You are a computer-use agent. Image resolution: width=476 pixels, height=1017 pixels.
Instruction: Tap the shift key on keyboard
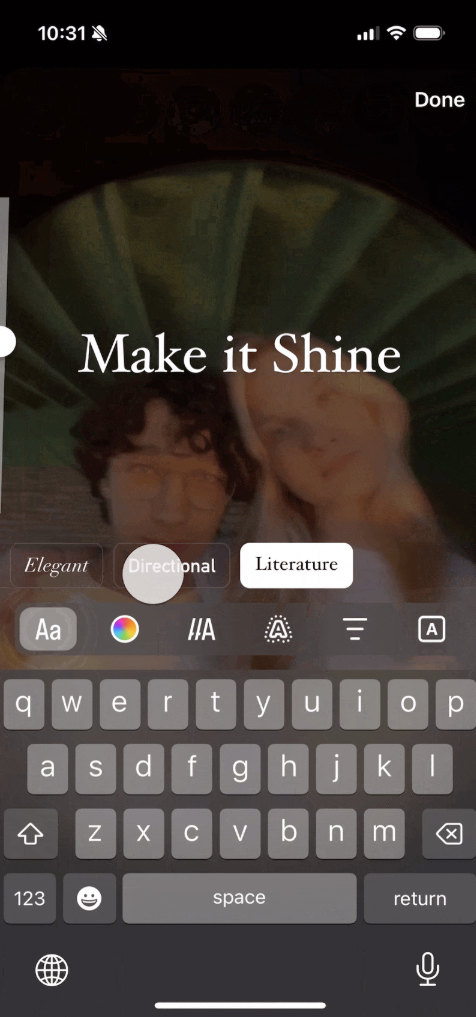tap(30, 833)
